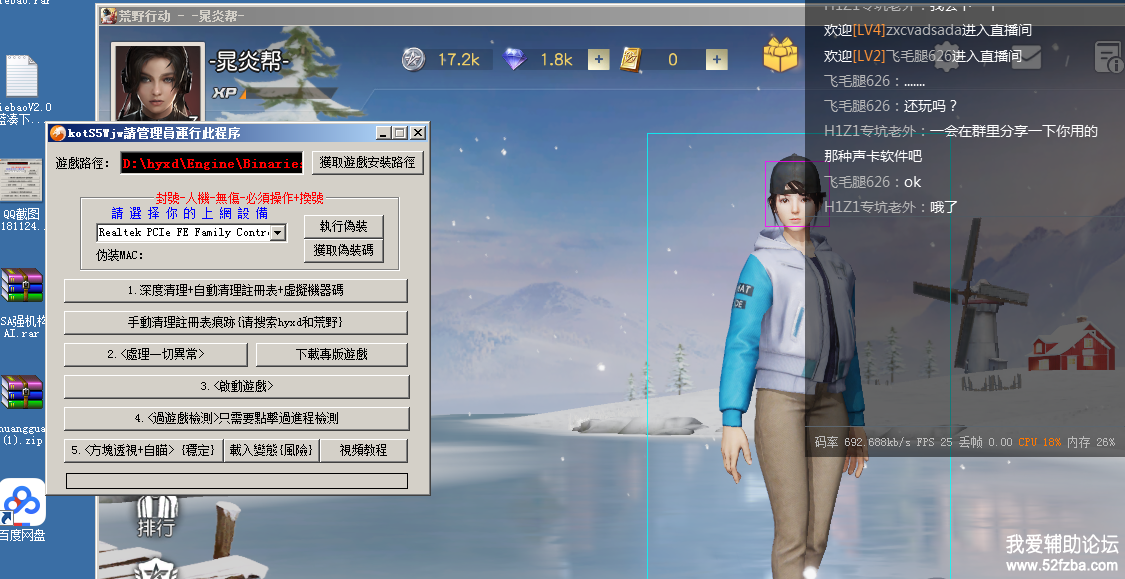Click 獲取遊戲安裝路徑 button
This screenshot has height=579, width=1125.
pyautogui.click(x=367, y=163)
